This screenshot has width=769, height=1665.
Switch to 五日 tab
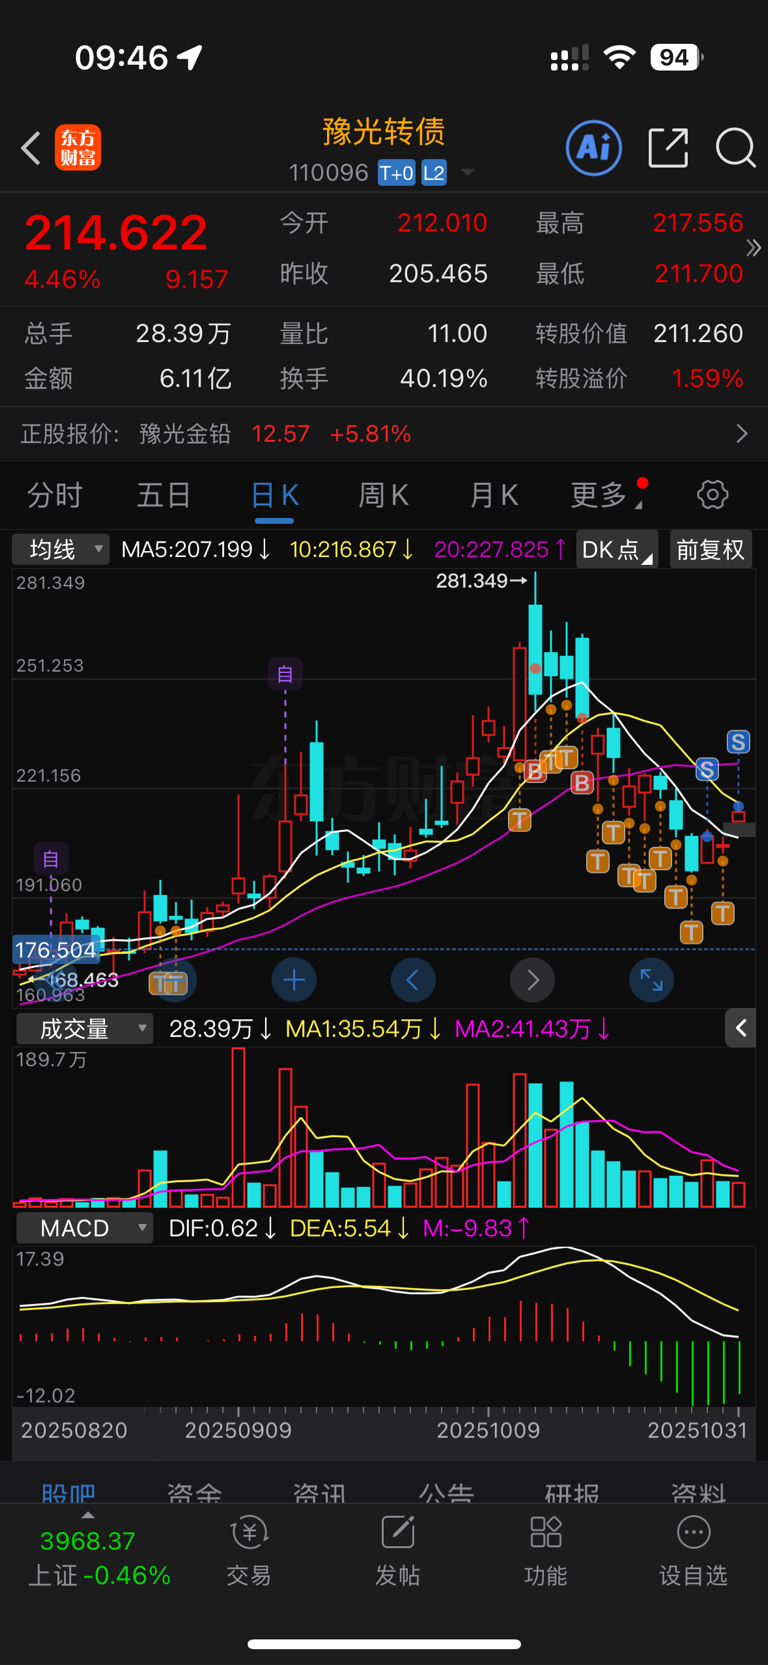pos(164,494)
